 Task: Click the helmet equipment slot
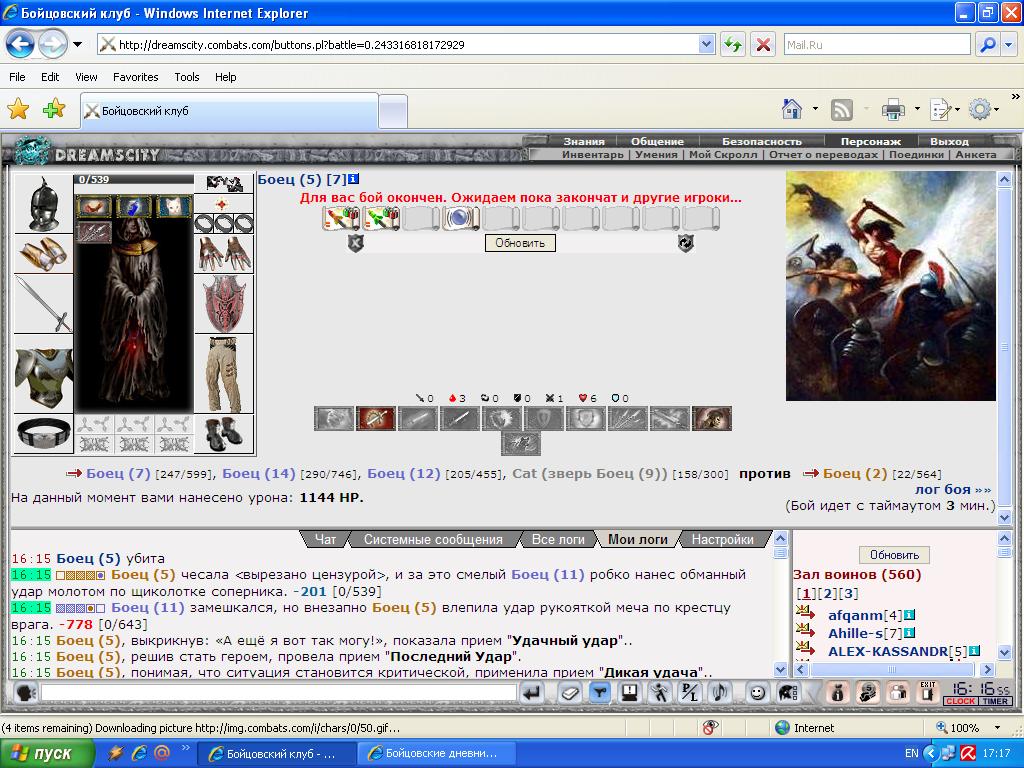point(44,203)
